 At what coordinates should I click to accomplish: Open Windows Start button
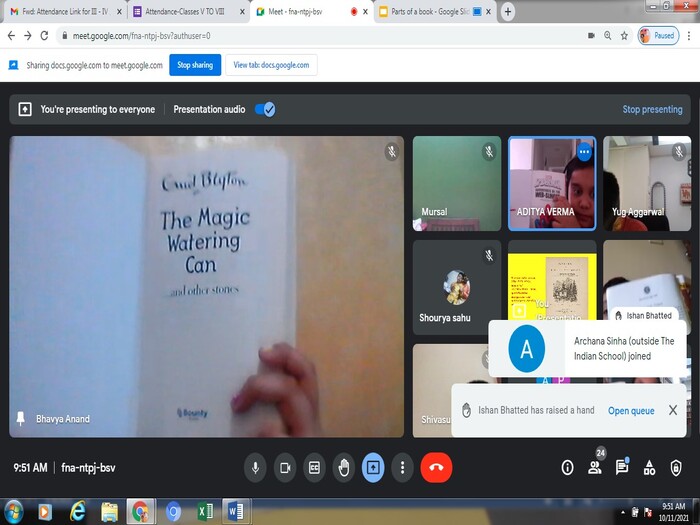click(x=13, y=512)
